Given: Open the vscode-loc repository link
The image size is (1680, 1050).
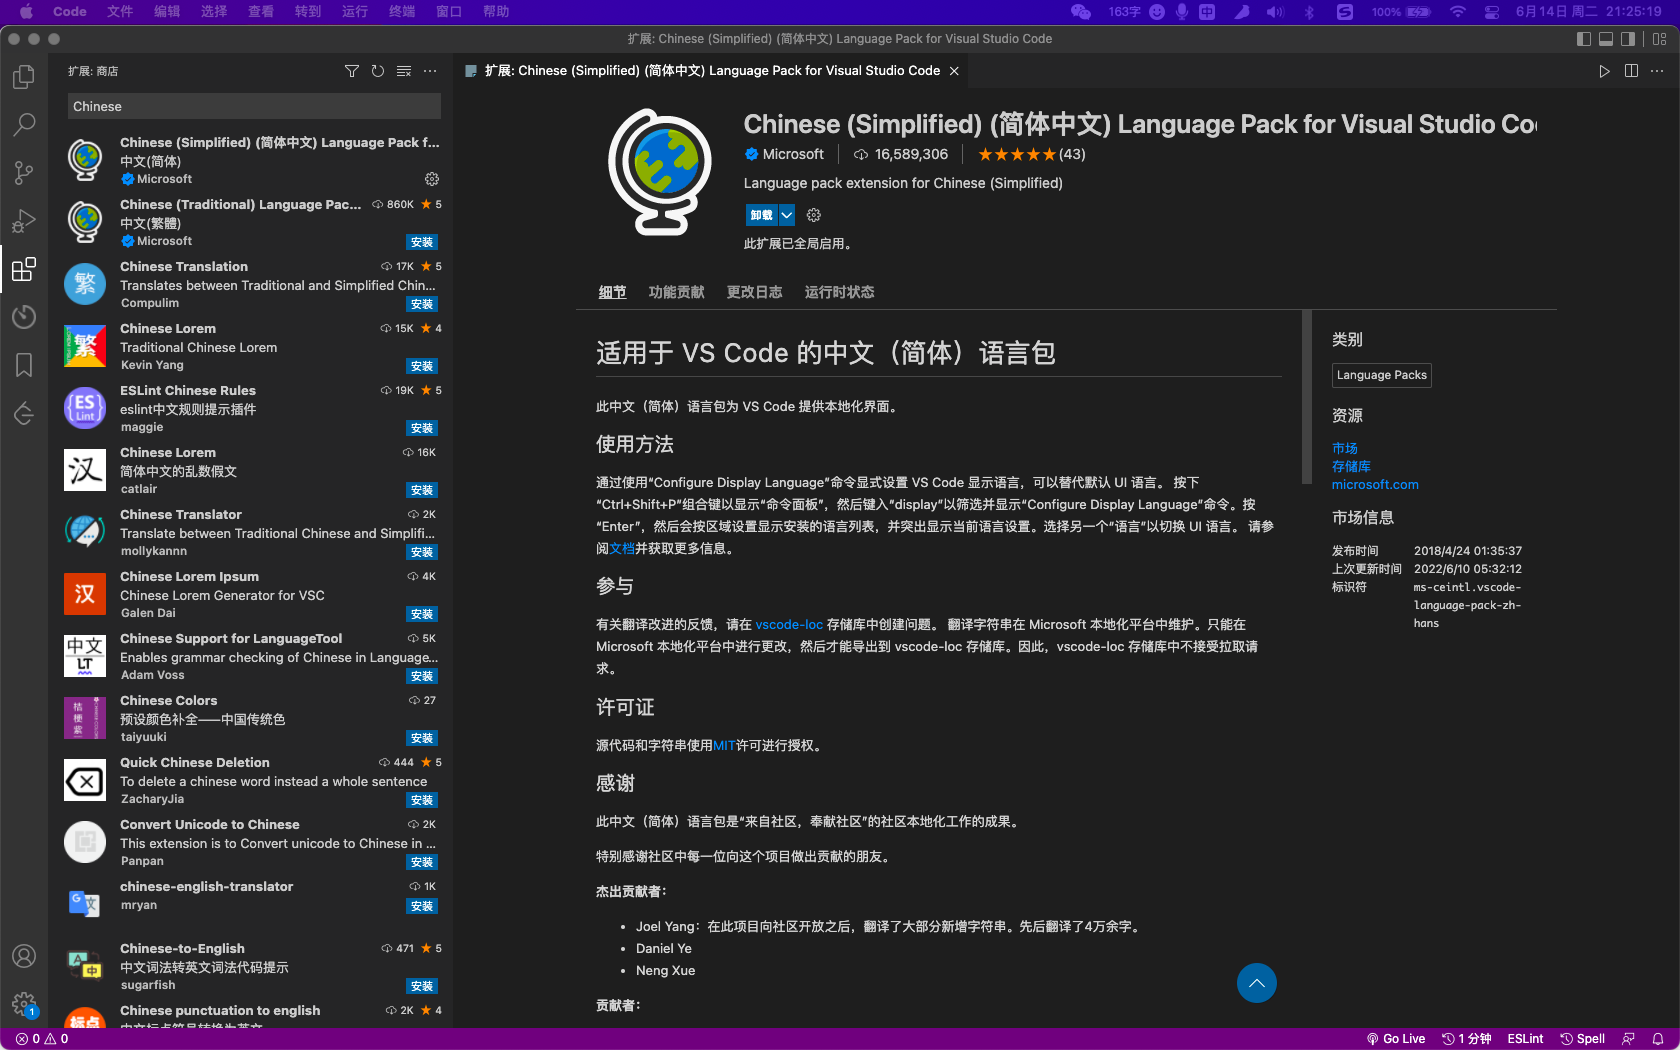Looking at the screenshot, I should [789, 624].
